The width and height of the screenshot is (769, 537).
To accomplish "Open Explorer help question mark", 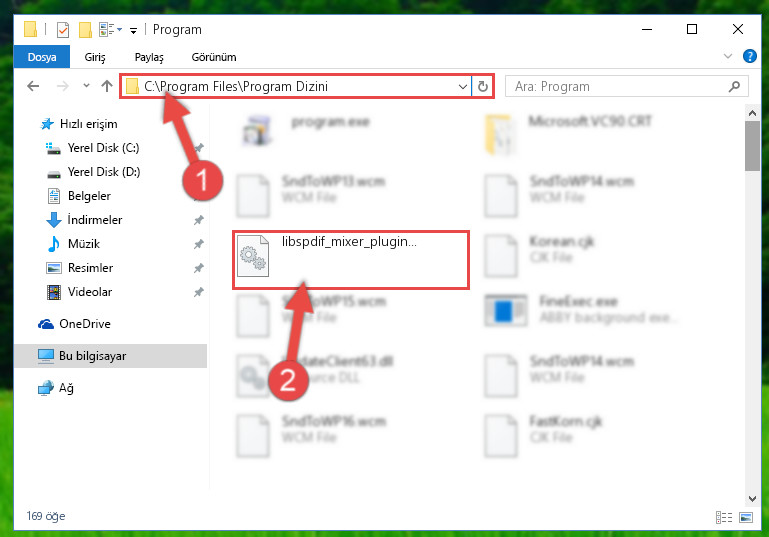I will coord(749,56).
